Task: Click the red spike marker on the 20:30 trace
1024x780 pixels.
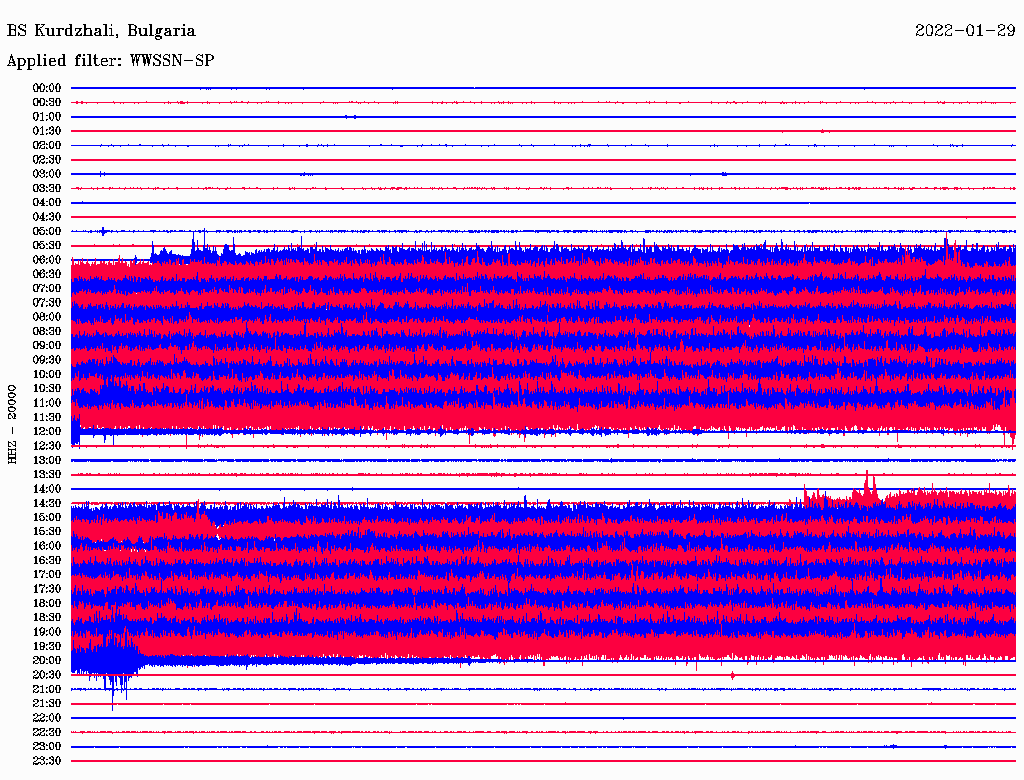Action: point(732,675)
